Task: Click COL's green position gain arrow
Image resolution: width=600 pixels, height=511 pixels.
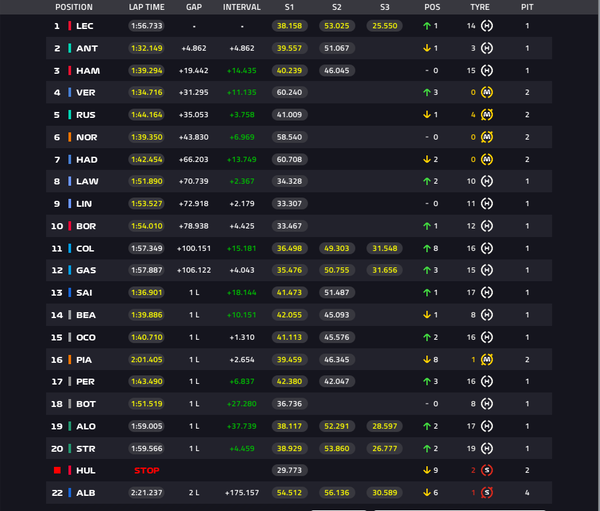Action: 427,248
